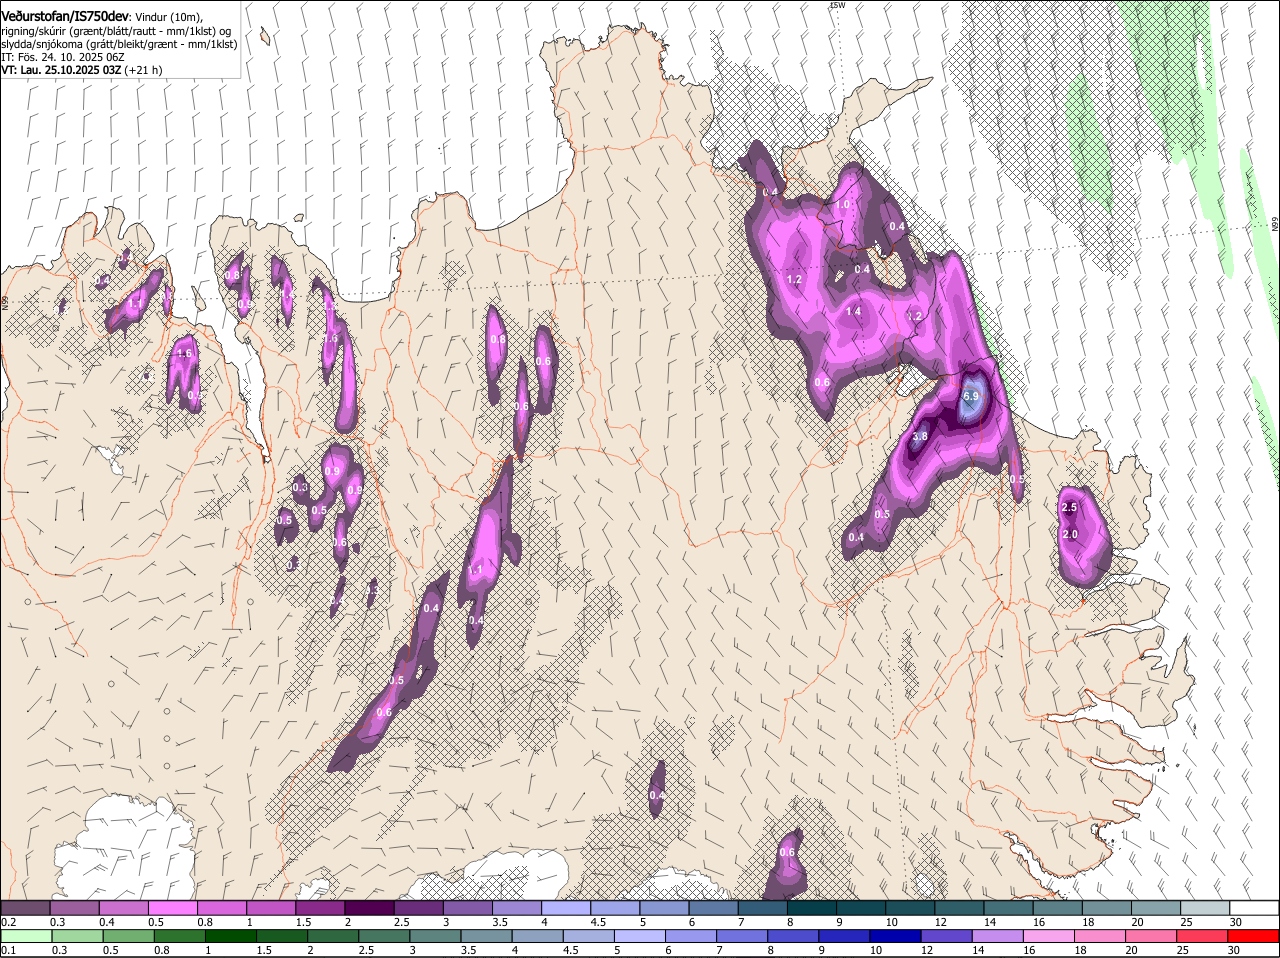
Task: Click the 3.8 precipitation value on the map
Action: coord(921,436)
